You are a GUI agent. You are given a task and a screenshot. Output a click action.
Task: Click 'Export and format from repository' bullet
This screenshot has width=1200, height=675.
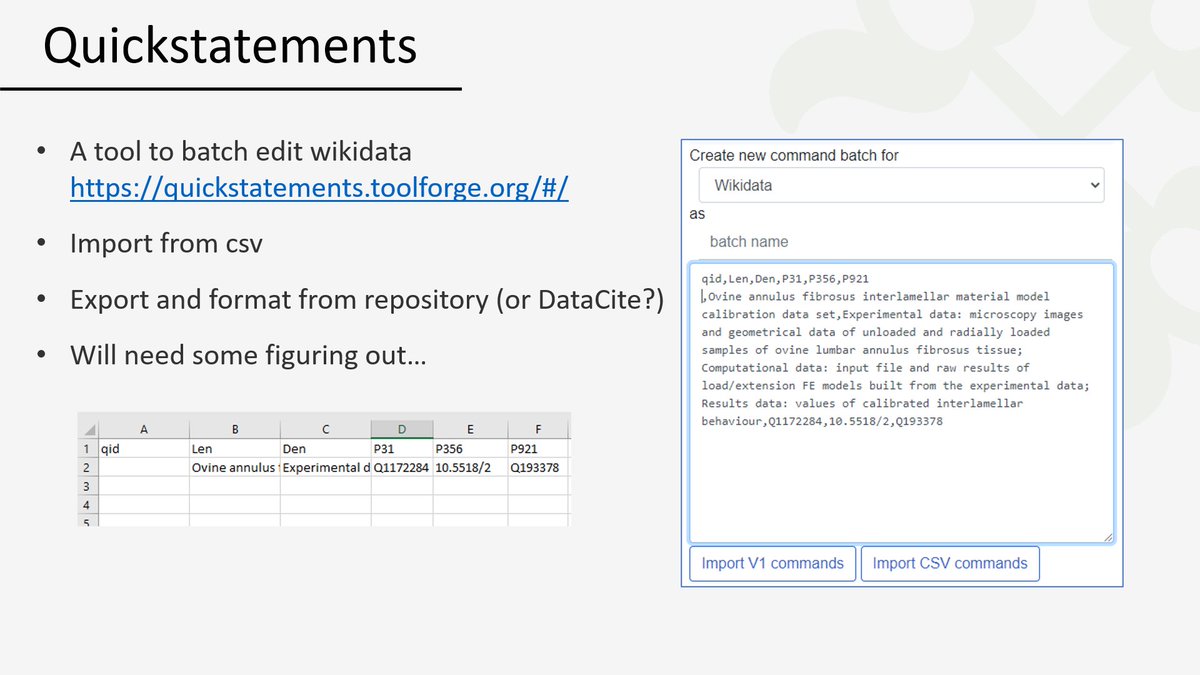pyautogui.click(x=366, y=298)
